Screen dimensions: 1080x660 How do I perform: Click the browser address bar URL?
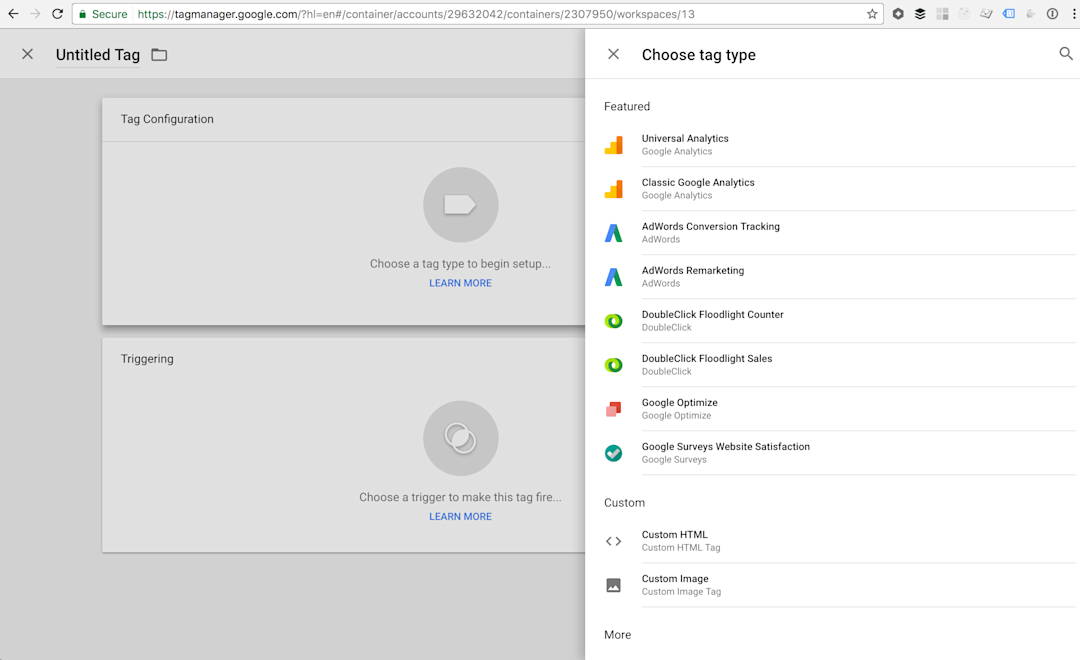click(x=416, y=14)
